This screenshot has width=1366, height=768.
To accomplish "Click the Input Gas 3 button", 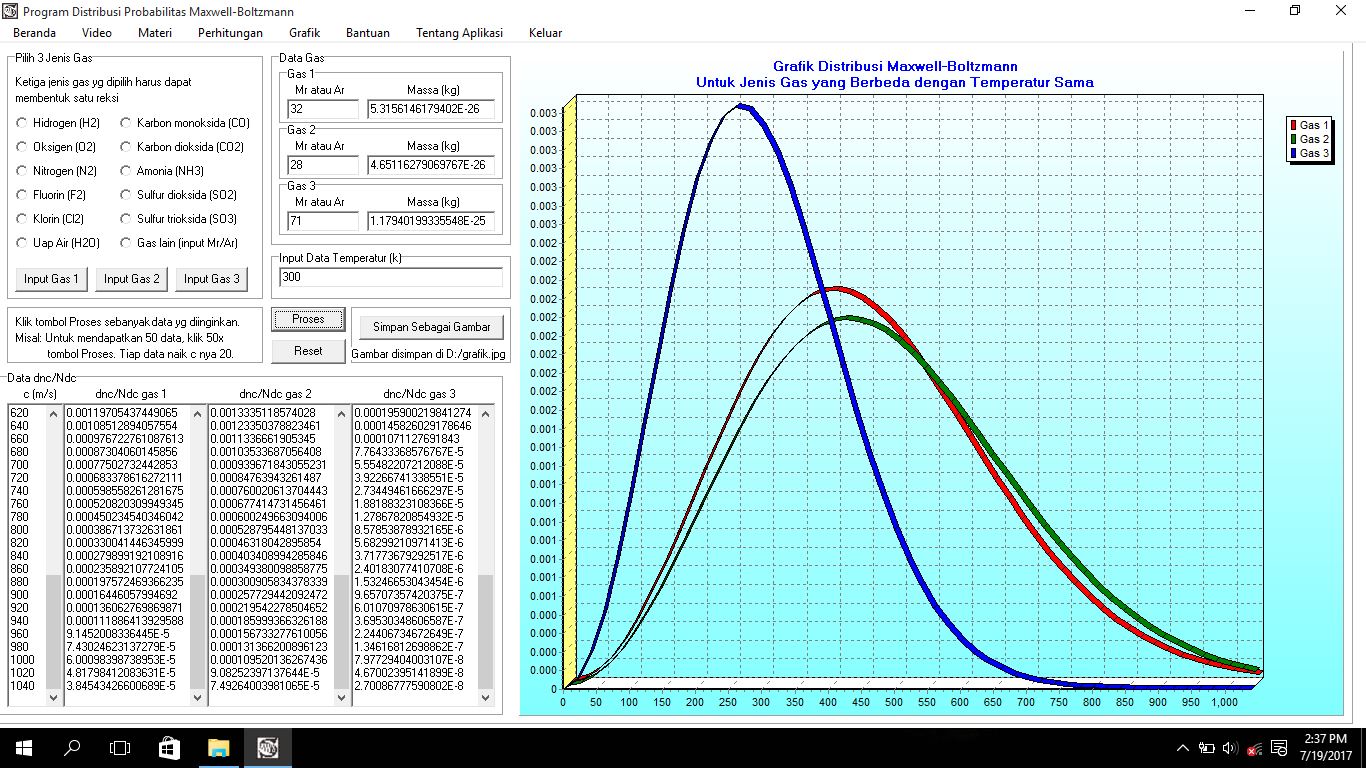I will [x=211, y=279].
